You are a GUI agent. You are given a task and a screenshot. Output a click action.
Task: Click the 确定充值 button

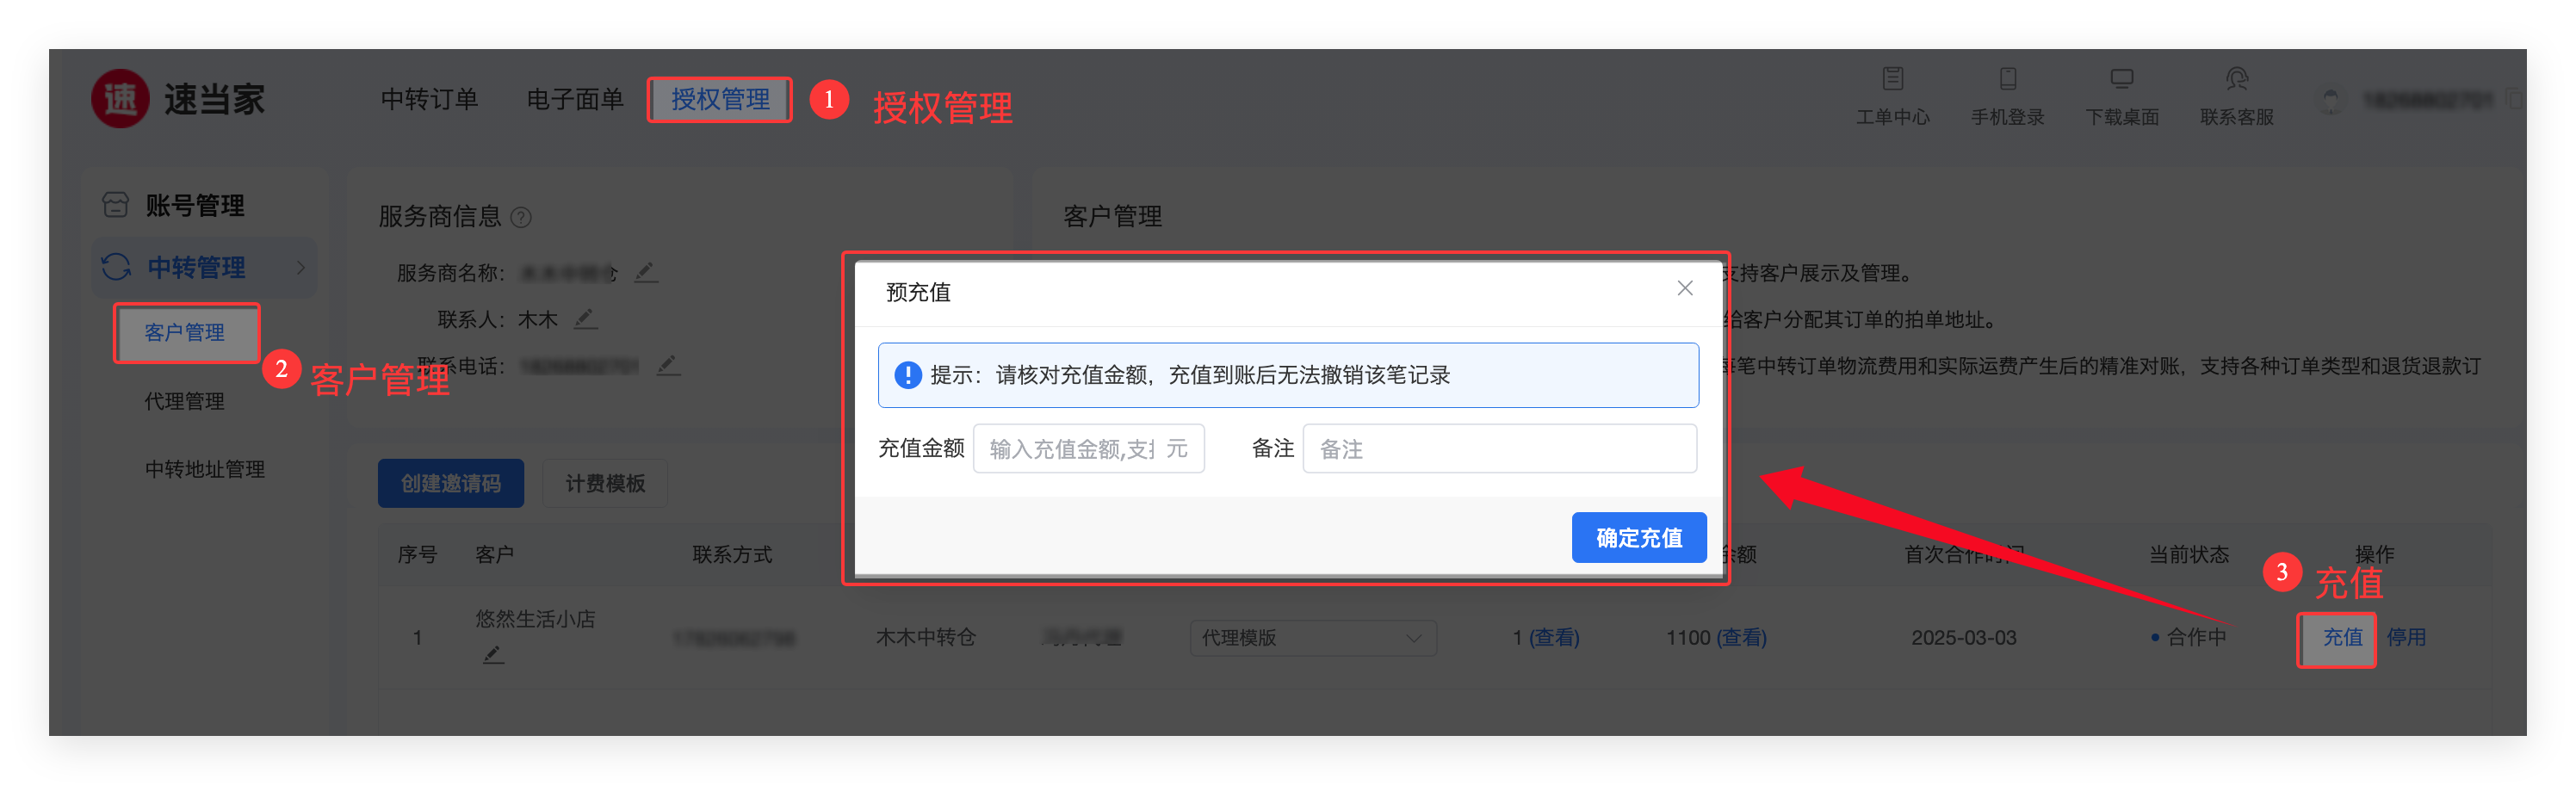1638,538
